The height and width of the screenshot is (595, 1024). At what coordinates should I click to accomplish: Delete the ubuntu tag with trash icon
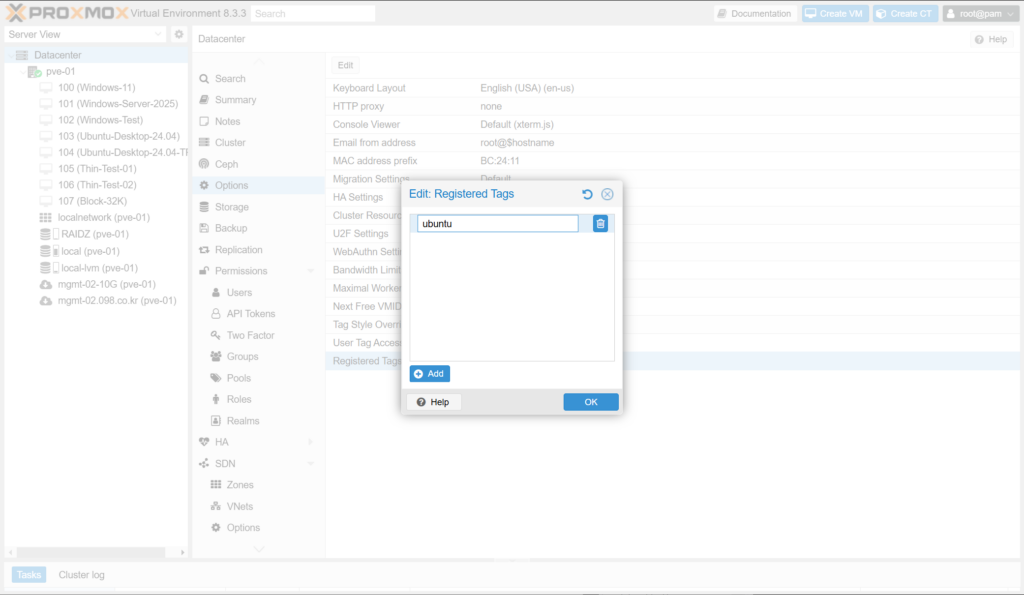point(600,224)
